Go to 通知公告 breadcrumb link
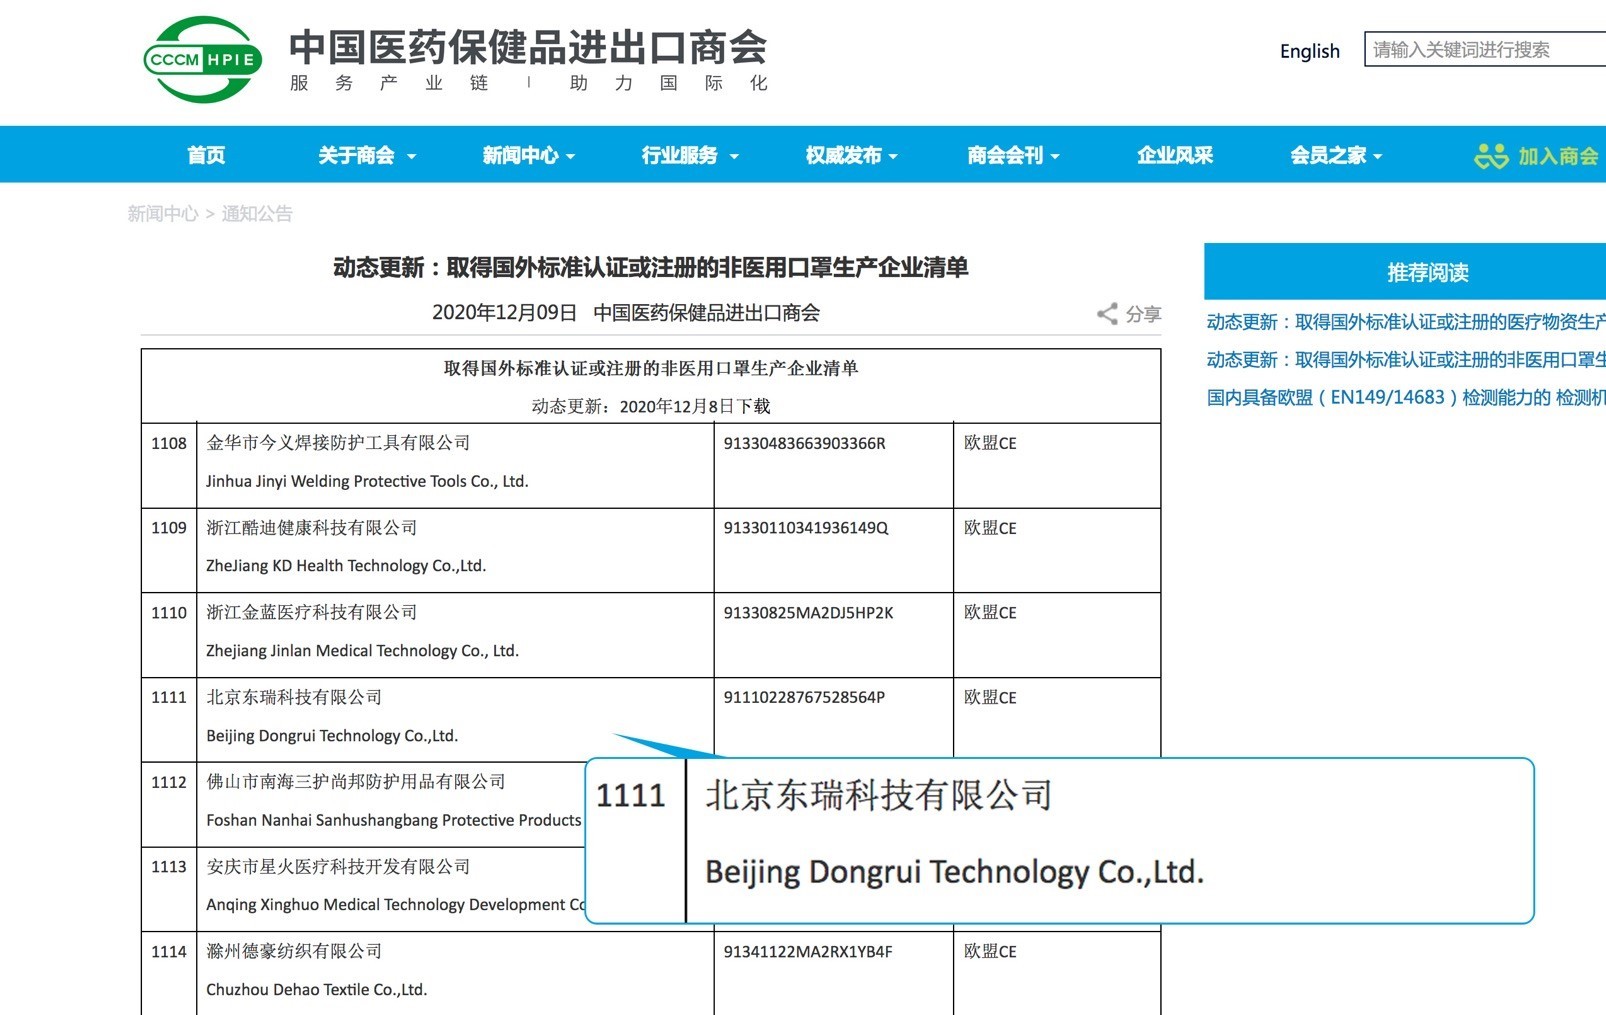The width and height of the screenshot is (1606, 1015). 257,213
